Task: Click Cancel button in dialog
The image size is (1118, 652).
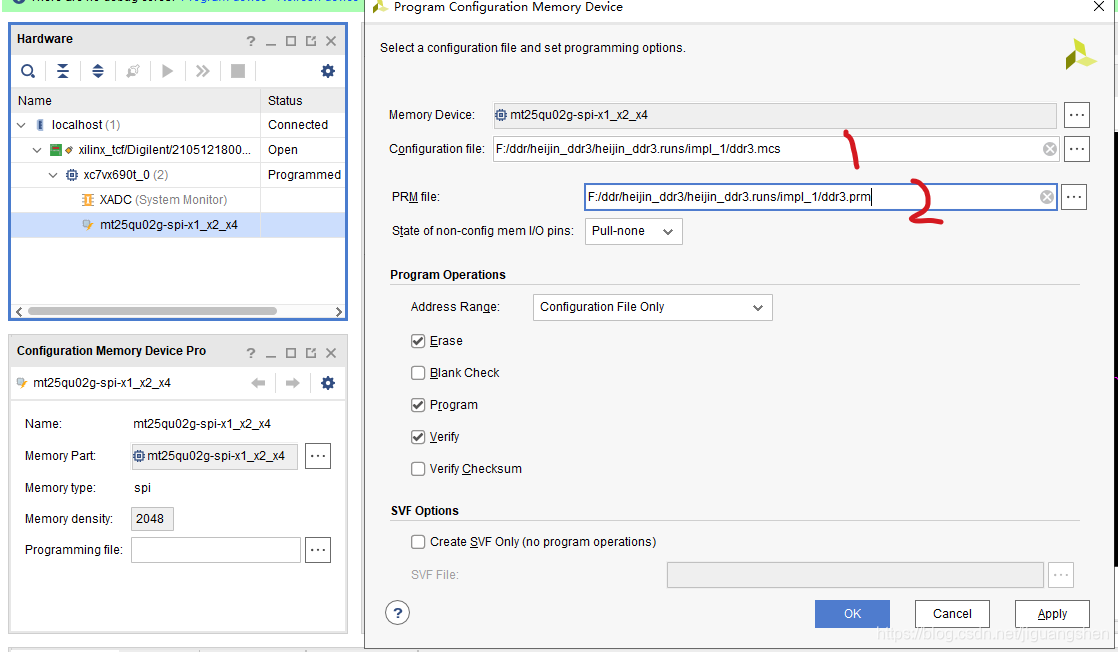Action: 952,613
